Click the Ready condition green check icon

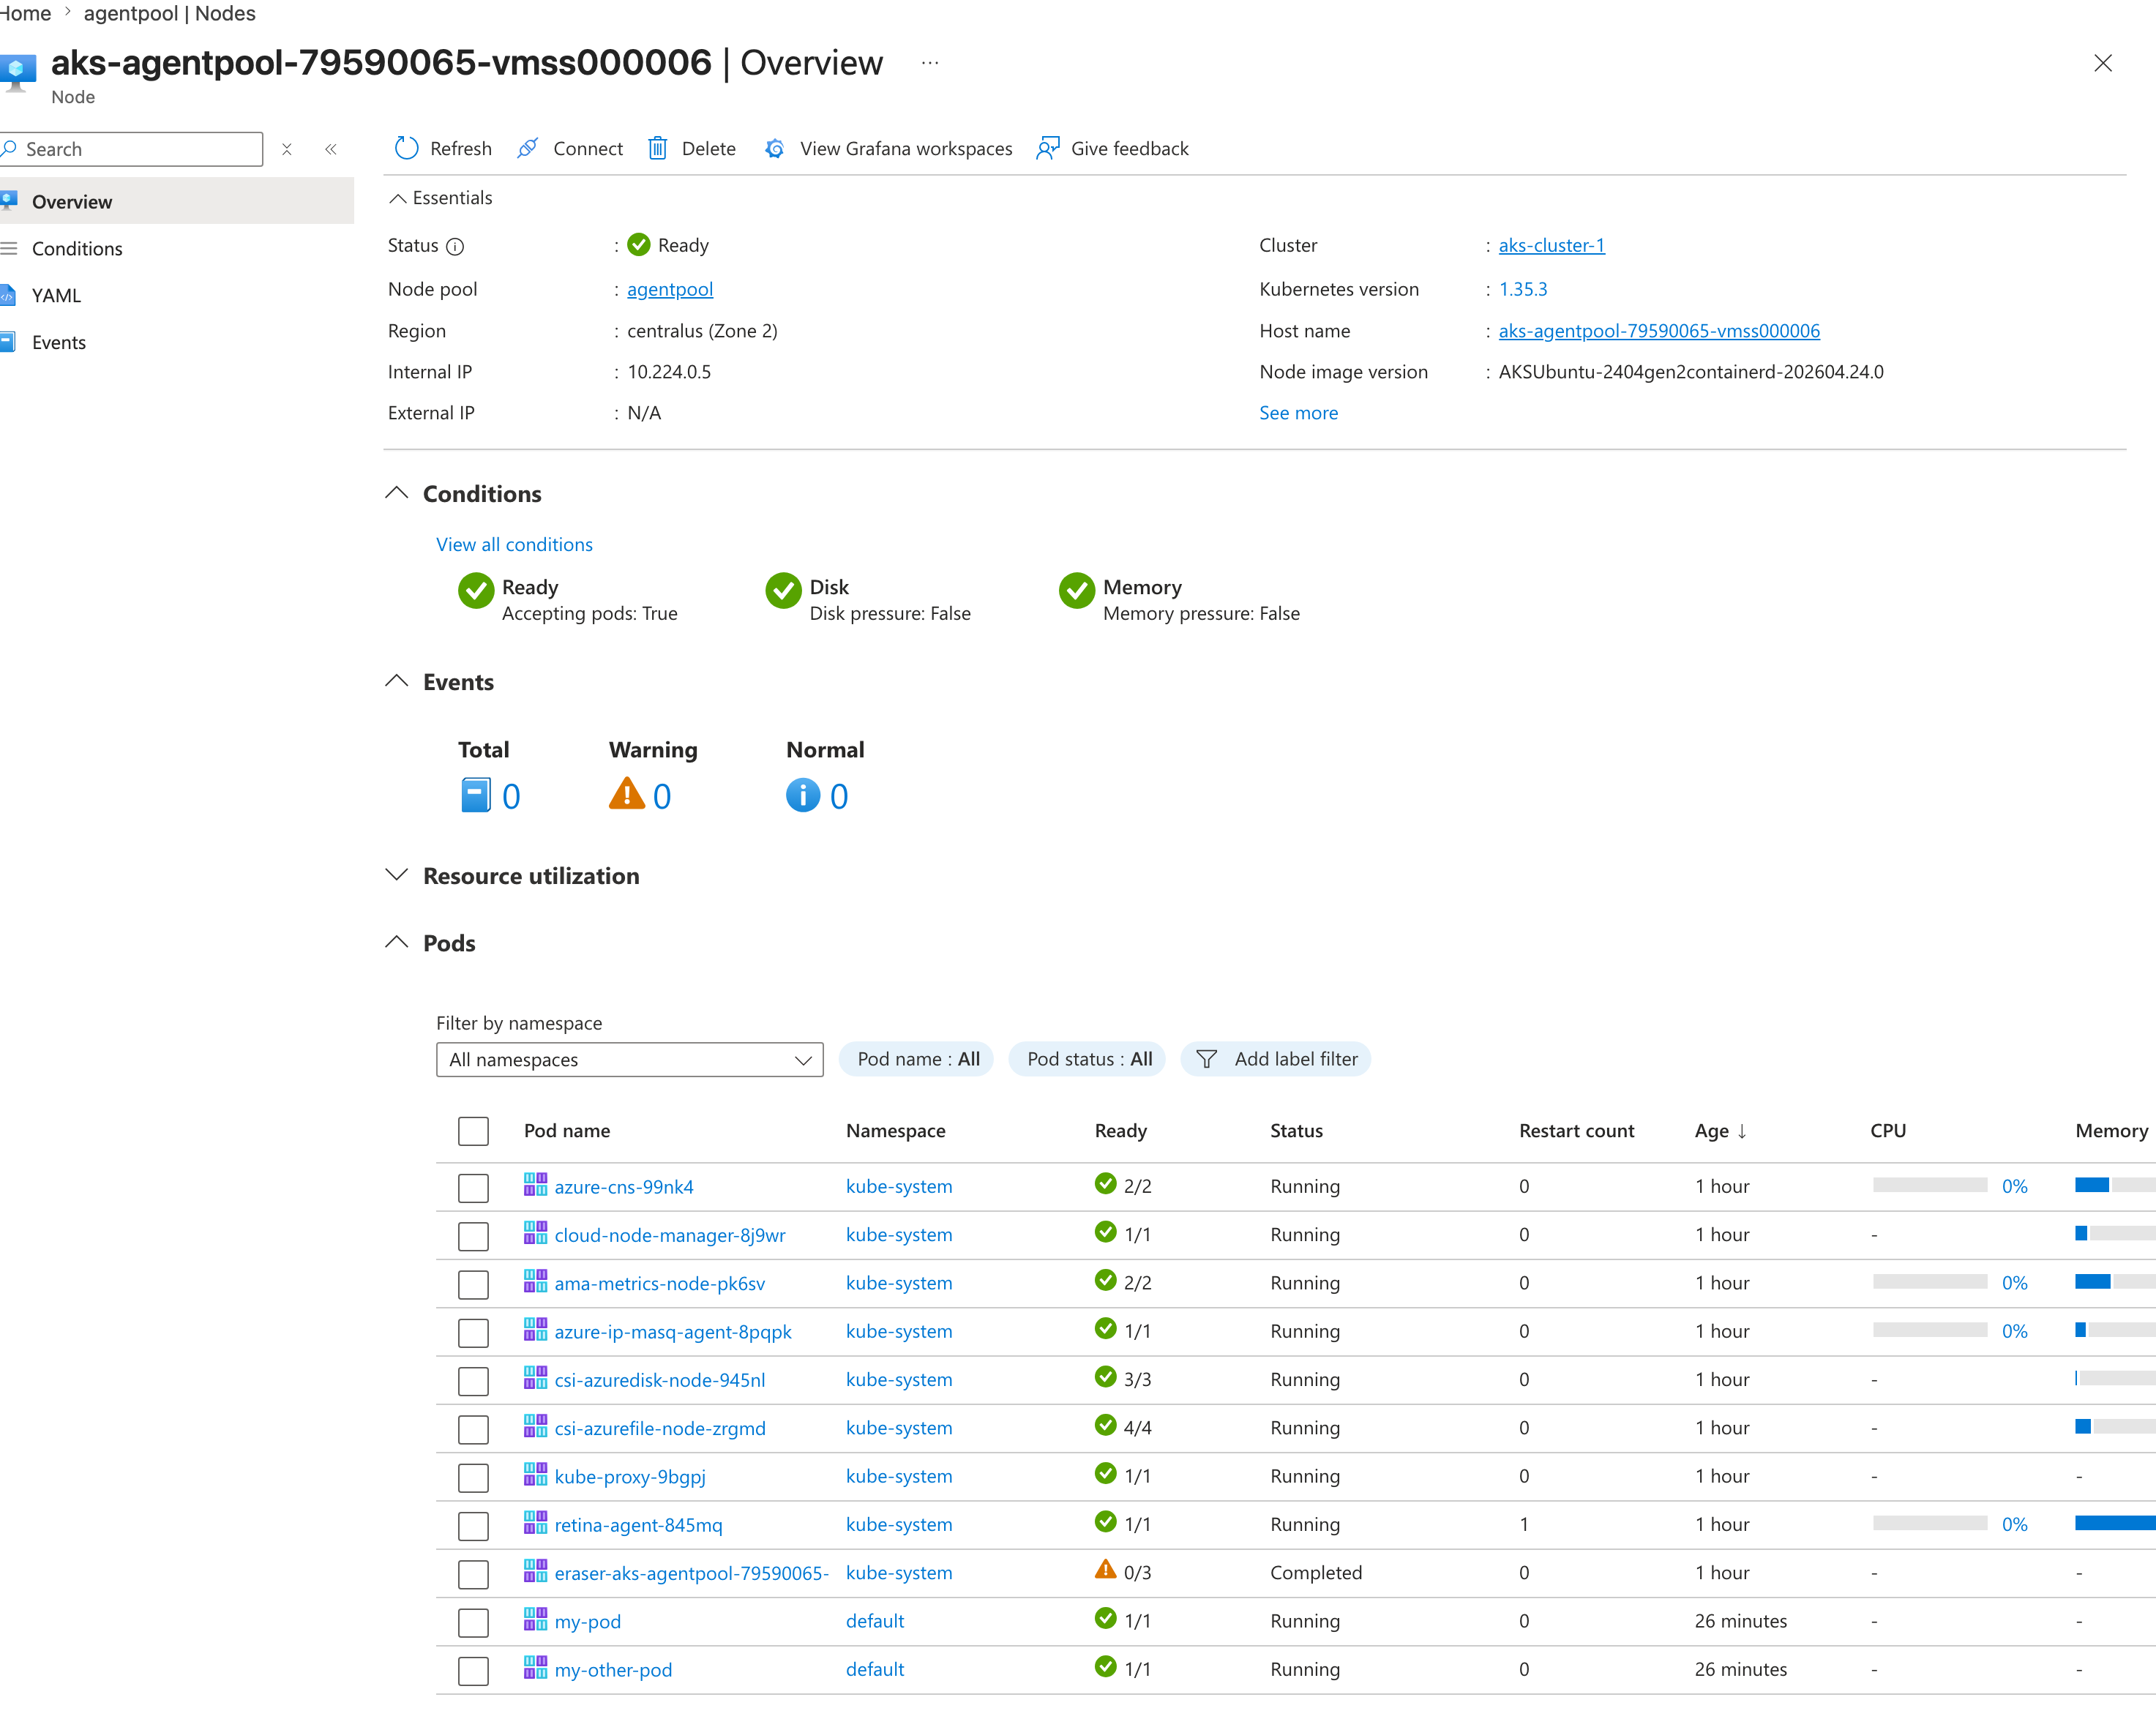click(476, 590)
